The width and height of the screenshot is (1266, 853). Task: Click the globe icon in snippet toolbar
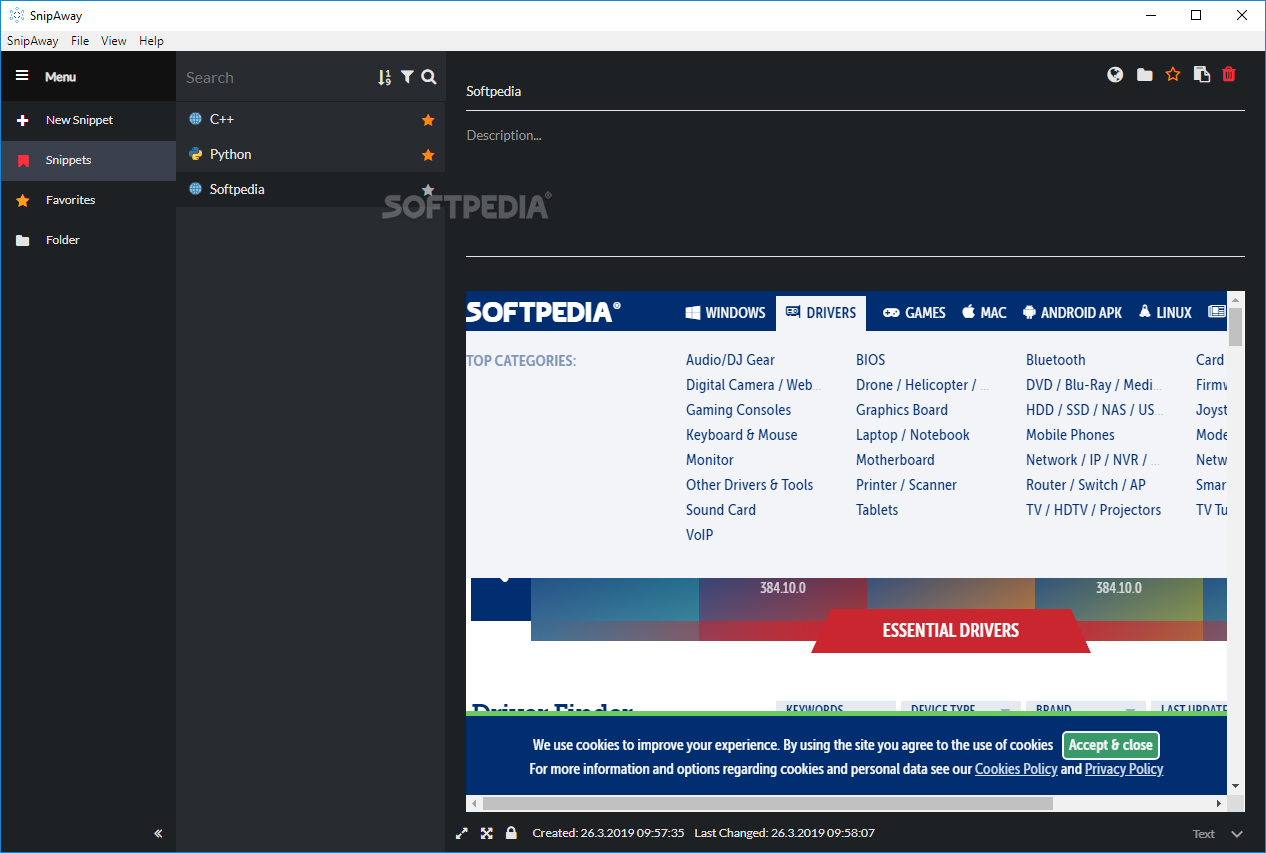[1115, 74]
